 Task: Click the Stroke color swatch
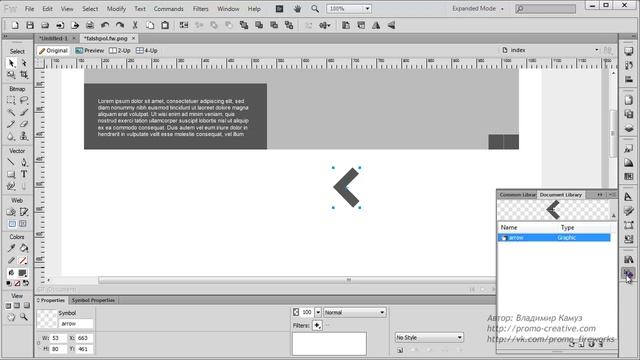[x=23, y=260]
